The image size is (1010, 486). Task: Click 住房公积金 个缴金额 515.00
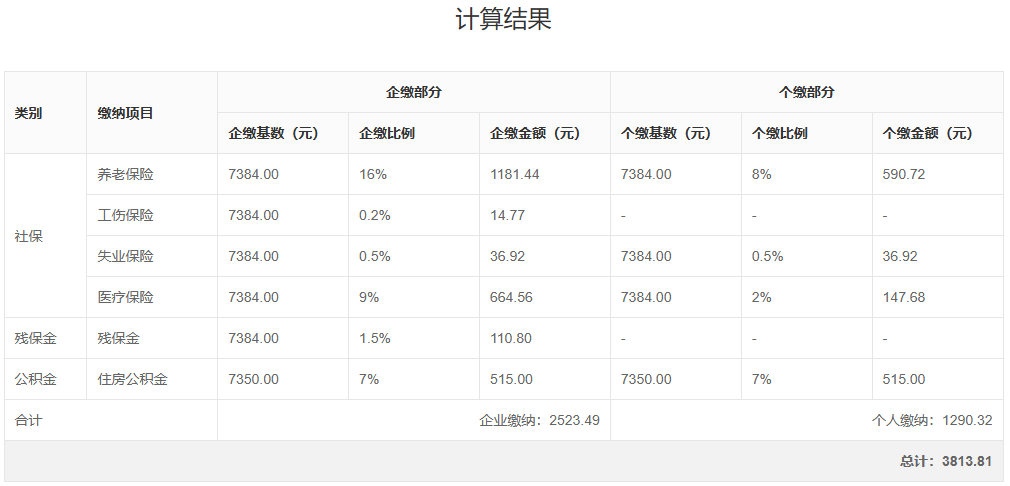[x=904, y=380]
